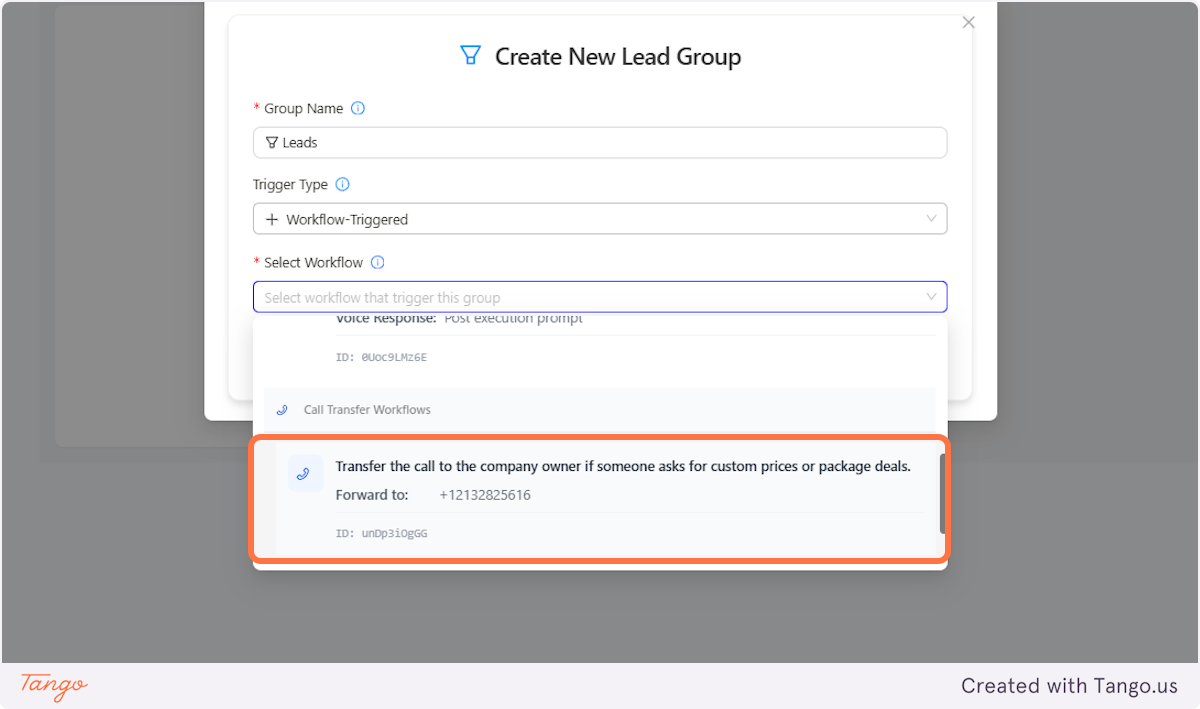
Task: Click the phone icon on the transfer call workflow option
Action: coord(305,473)
